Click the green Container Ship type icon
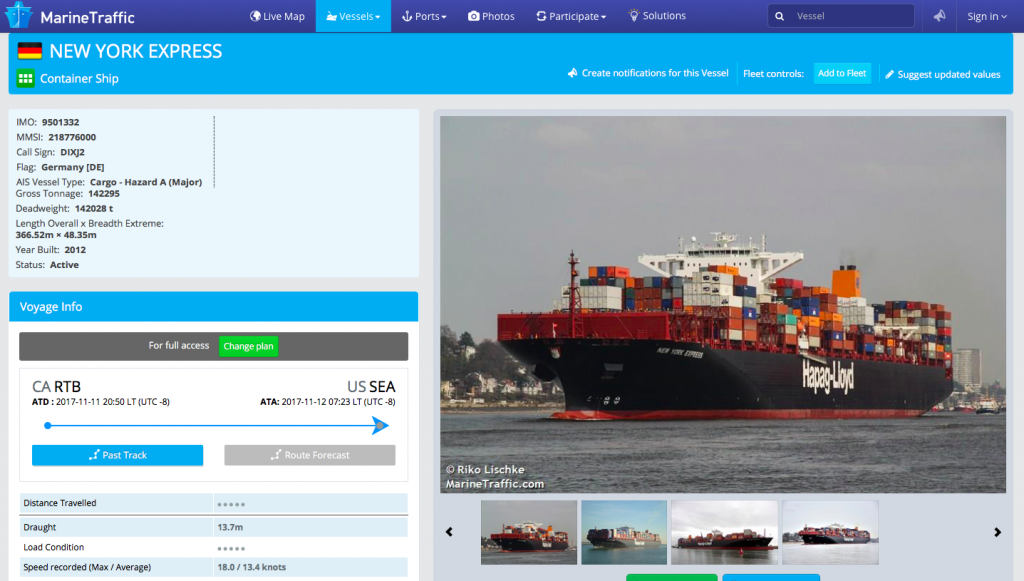Screen dimensions: 1024x581 pyautogui.click(x=25, y=78)
